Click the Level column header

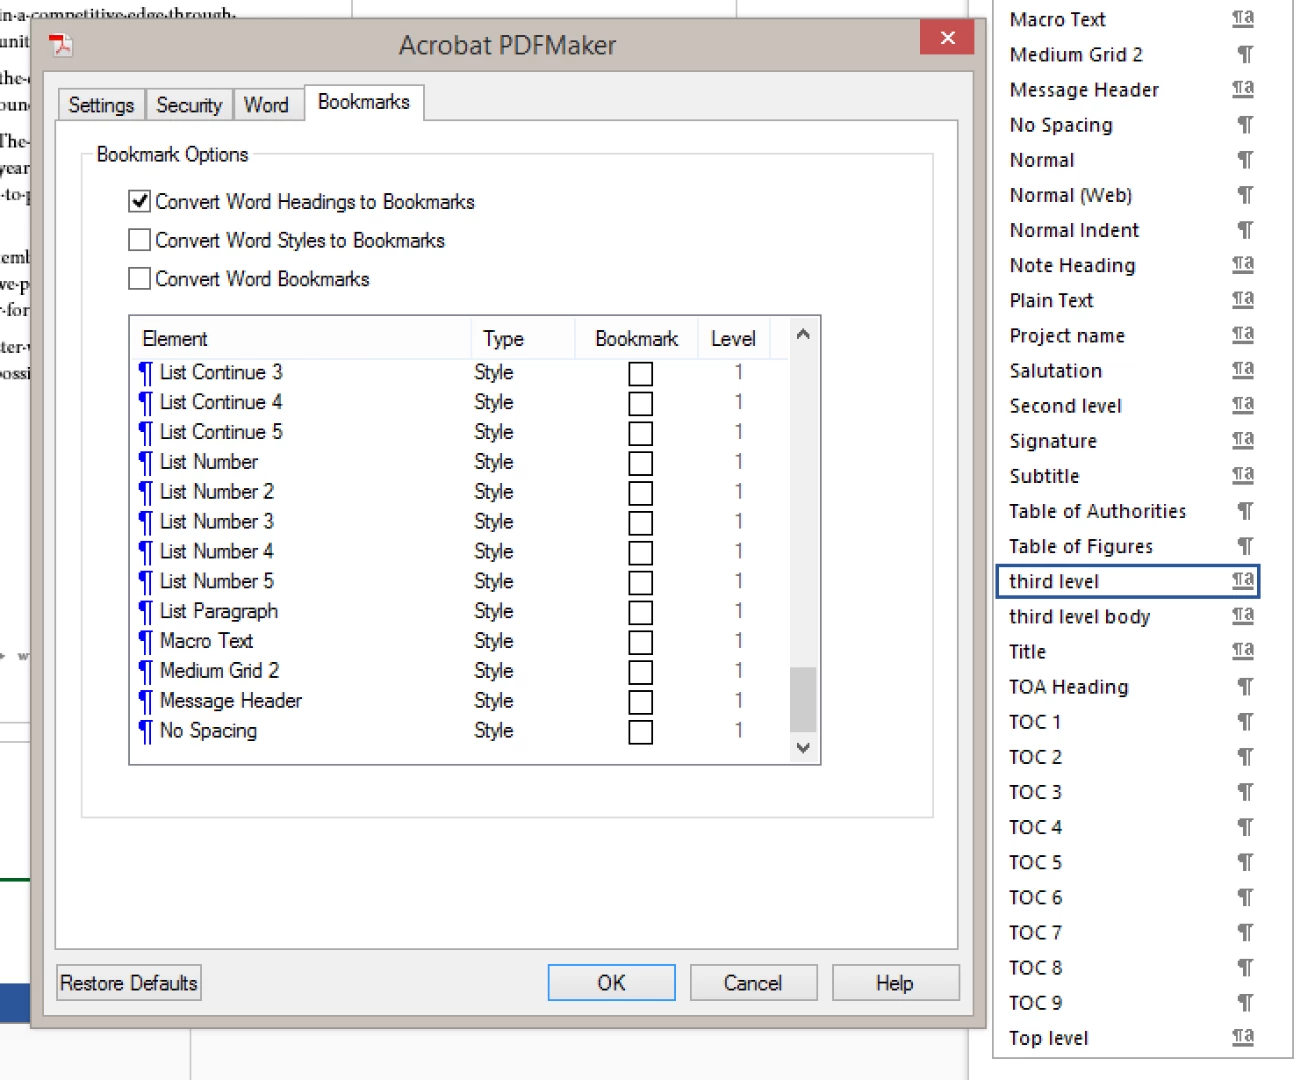pyautogui.click(x=733, y=339)
